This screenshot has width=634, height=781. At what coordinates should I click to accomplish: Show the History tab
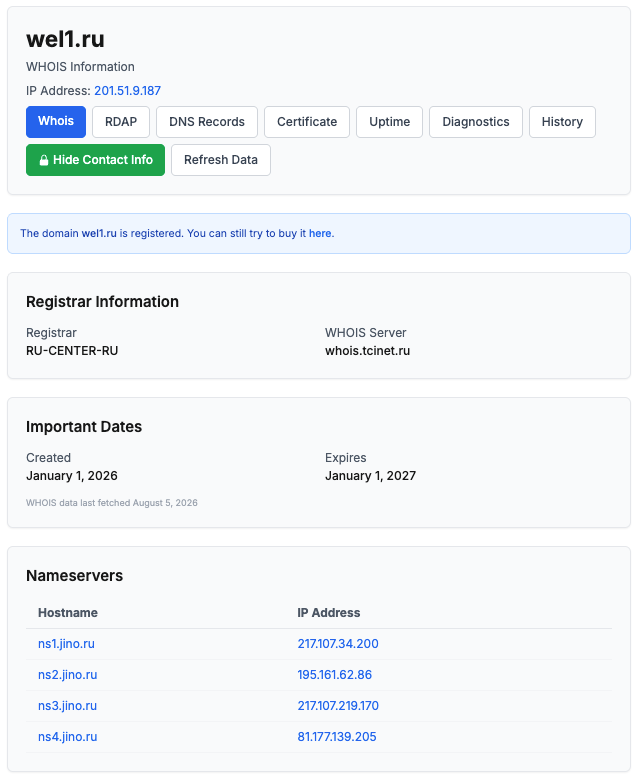click(x=562, y=122)
